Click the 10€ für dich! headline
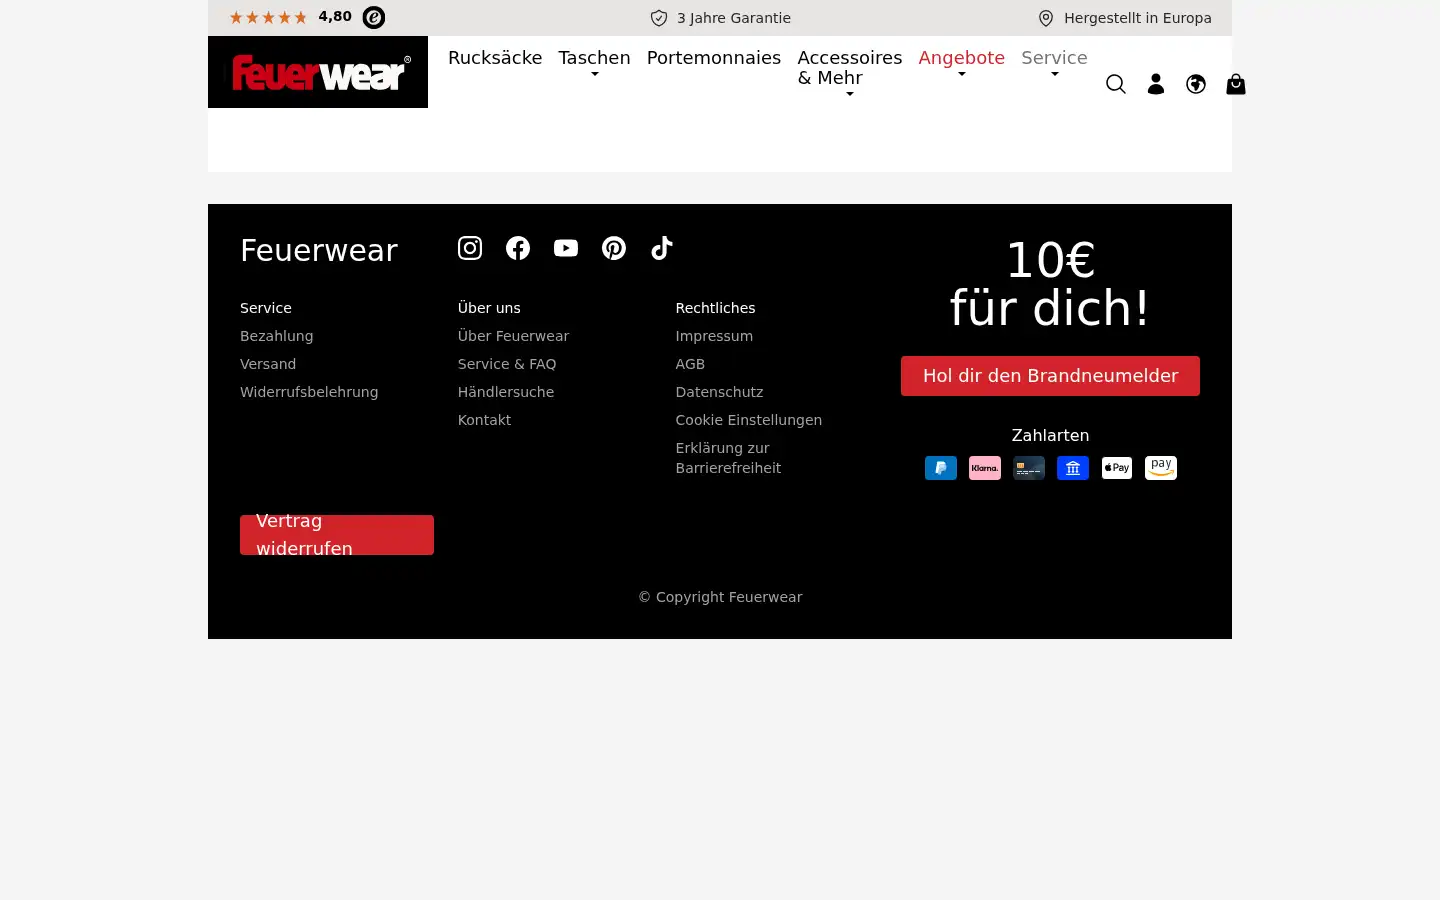 click(1050, 284)
